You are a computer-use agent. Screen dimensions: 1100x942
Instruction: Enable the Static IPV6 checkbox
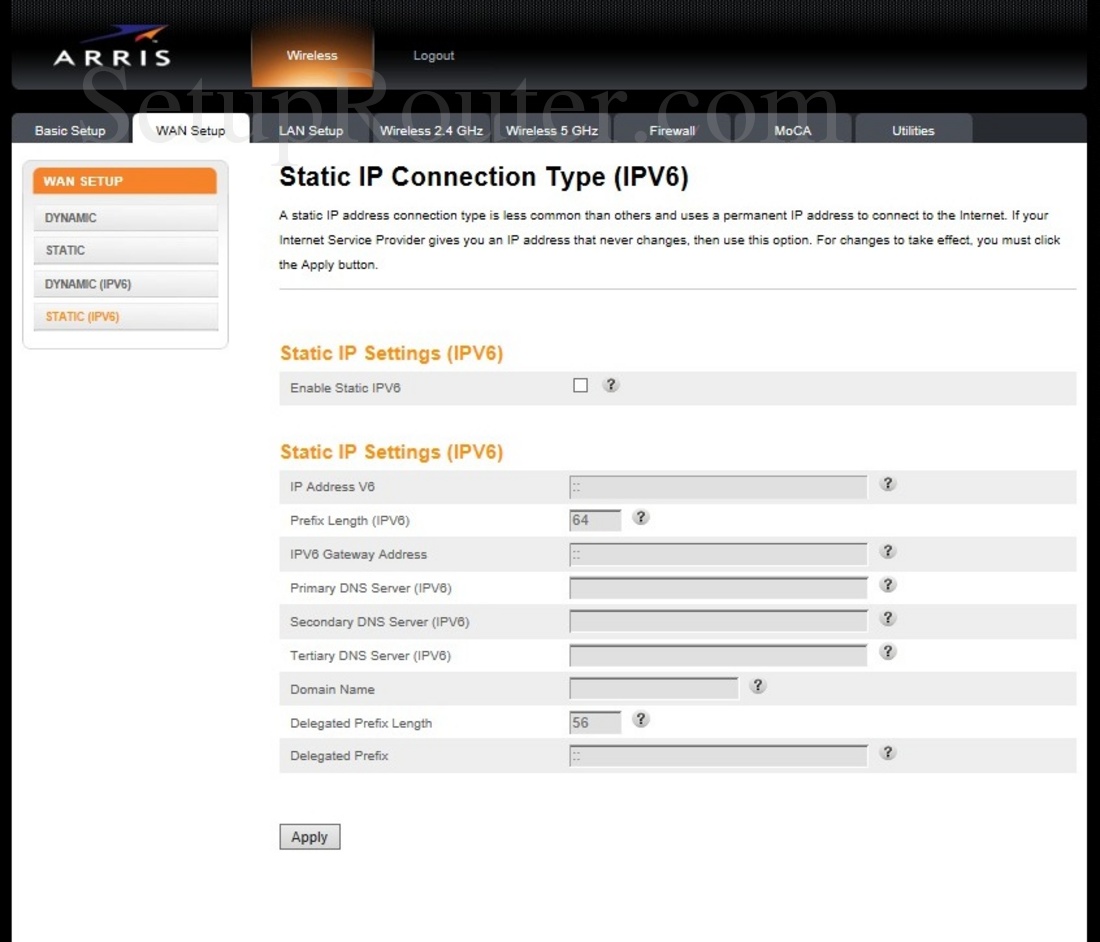[580, 385]
